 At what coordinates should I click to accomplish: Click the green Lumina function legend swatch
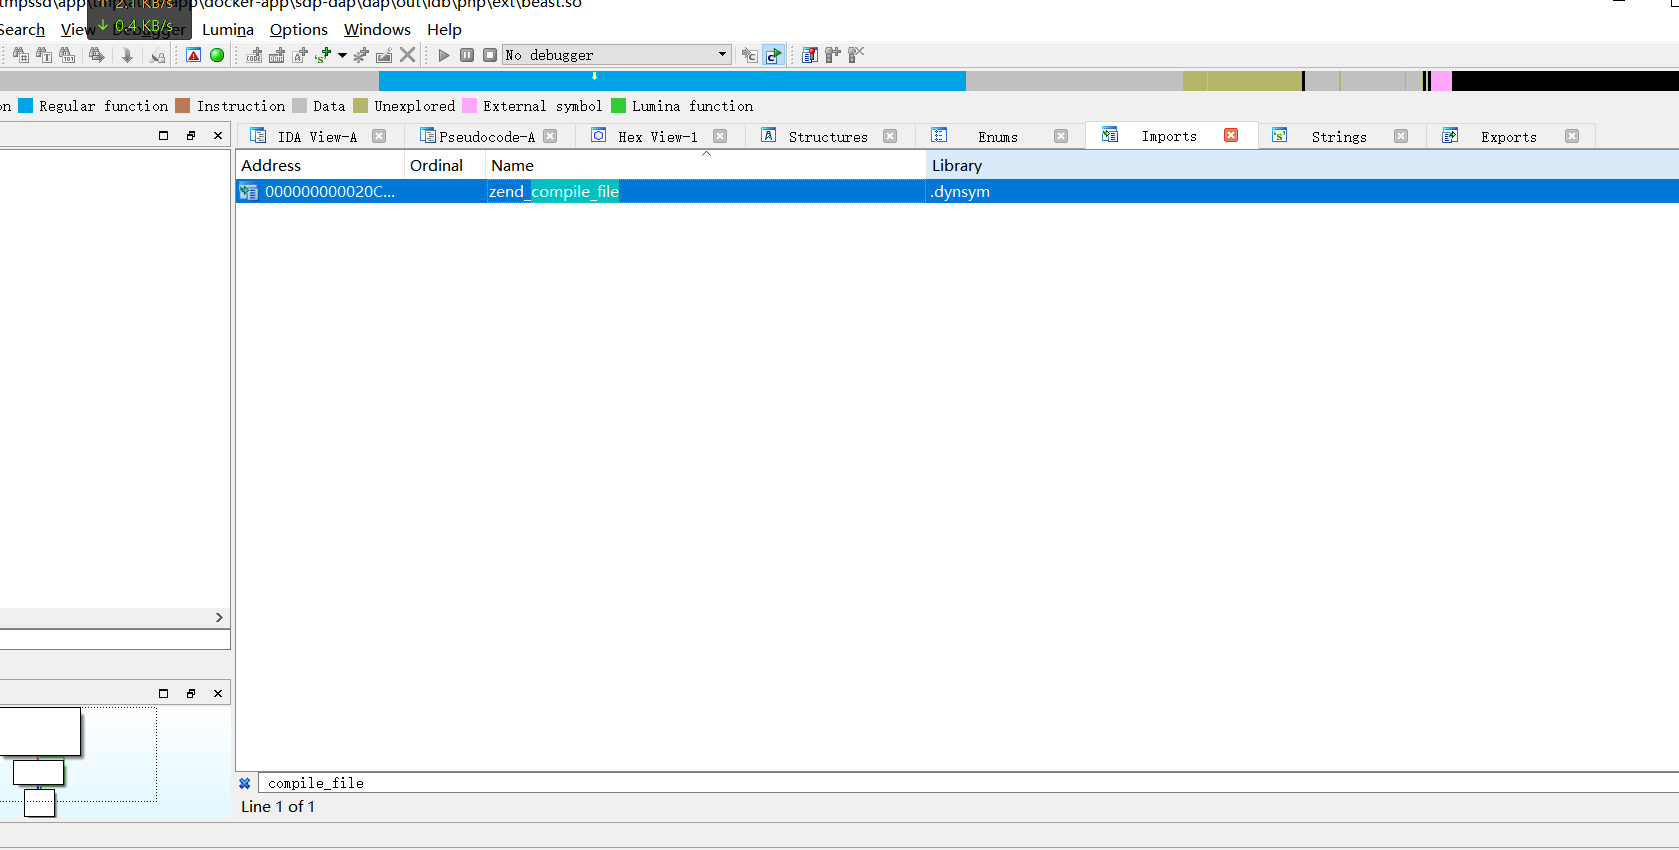pyautogui.click(x=618, y=106)
